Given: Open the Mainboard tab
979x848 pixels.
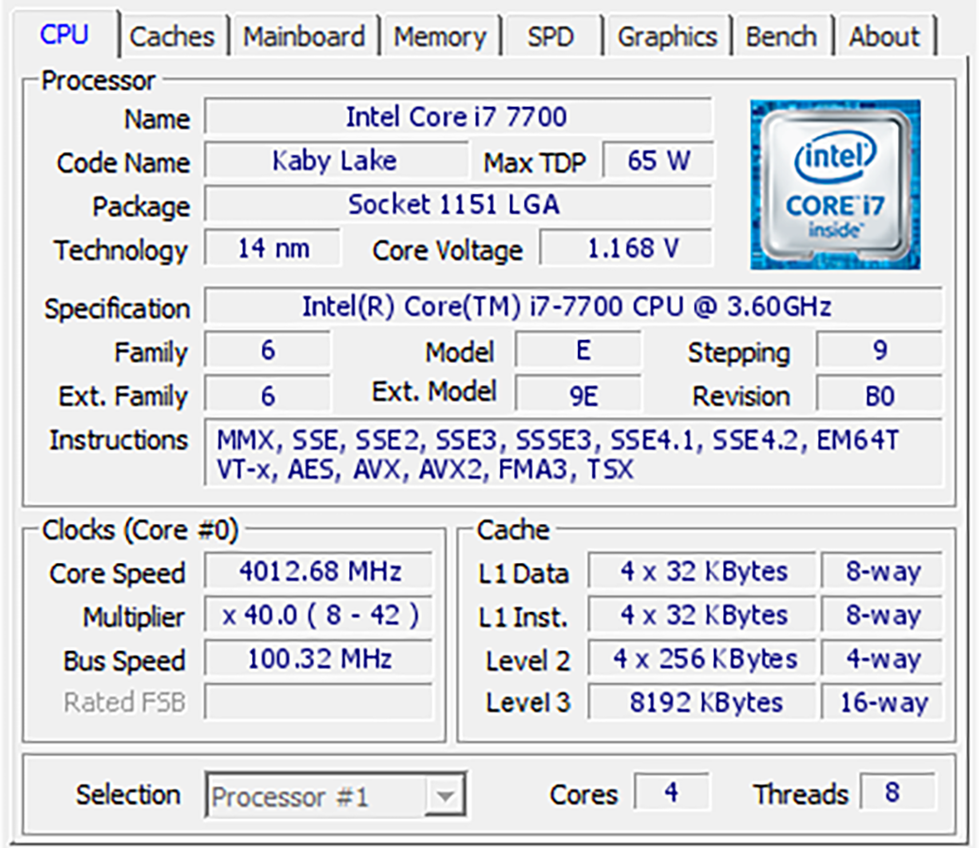Looking at the screenshot, I should point(304,36).
